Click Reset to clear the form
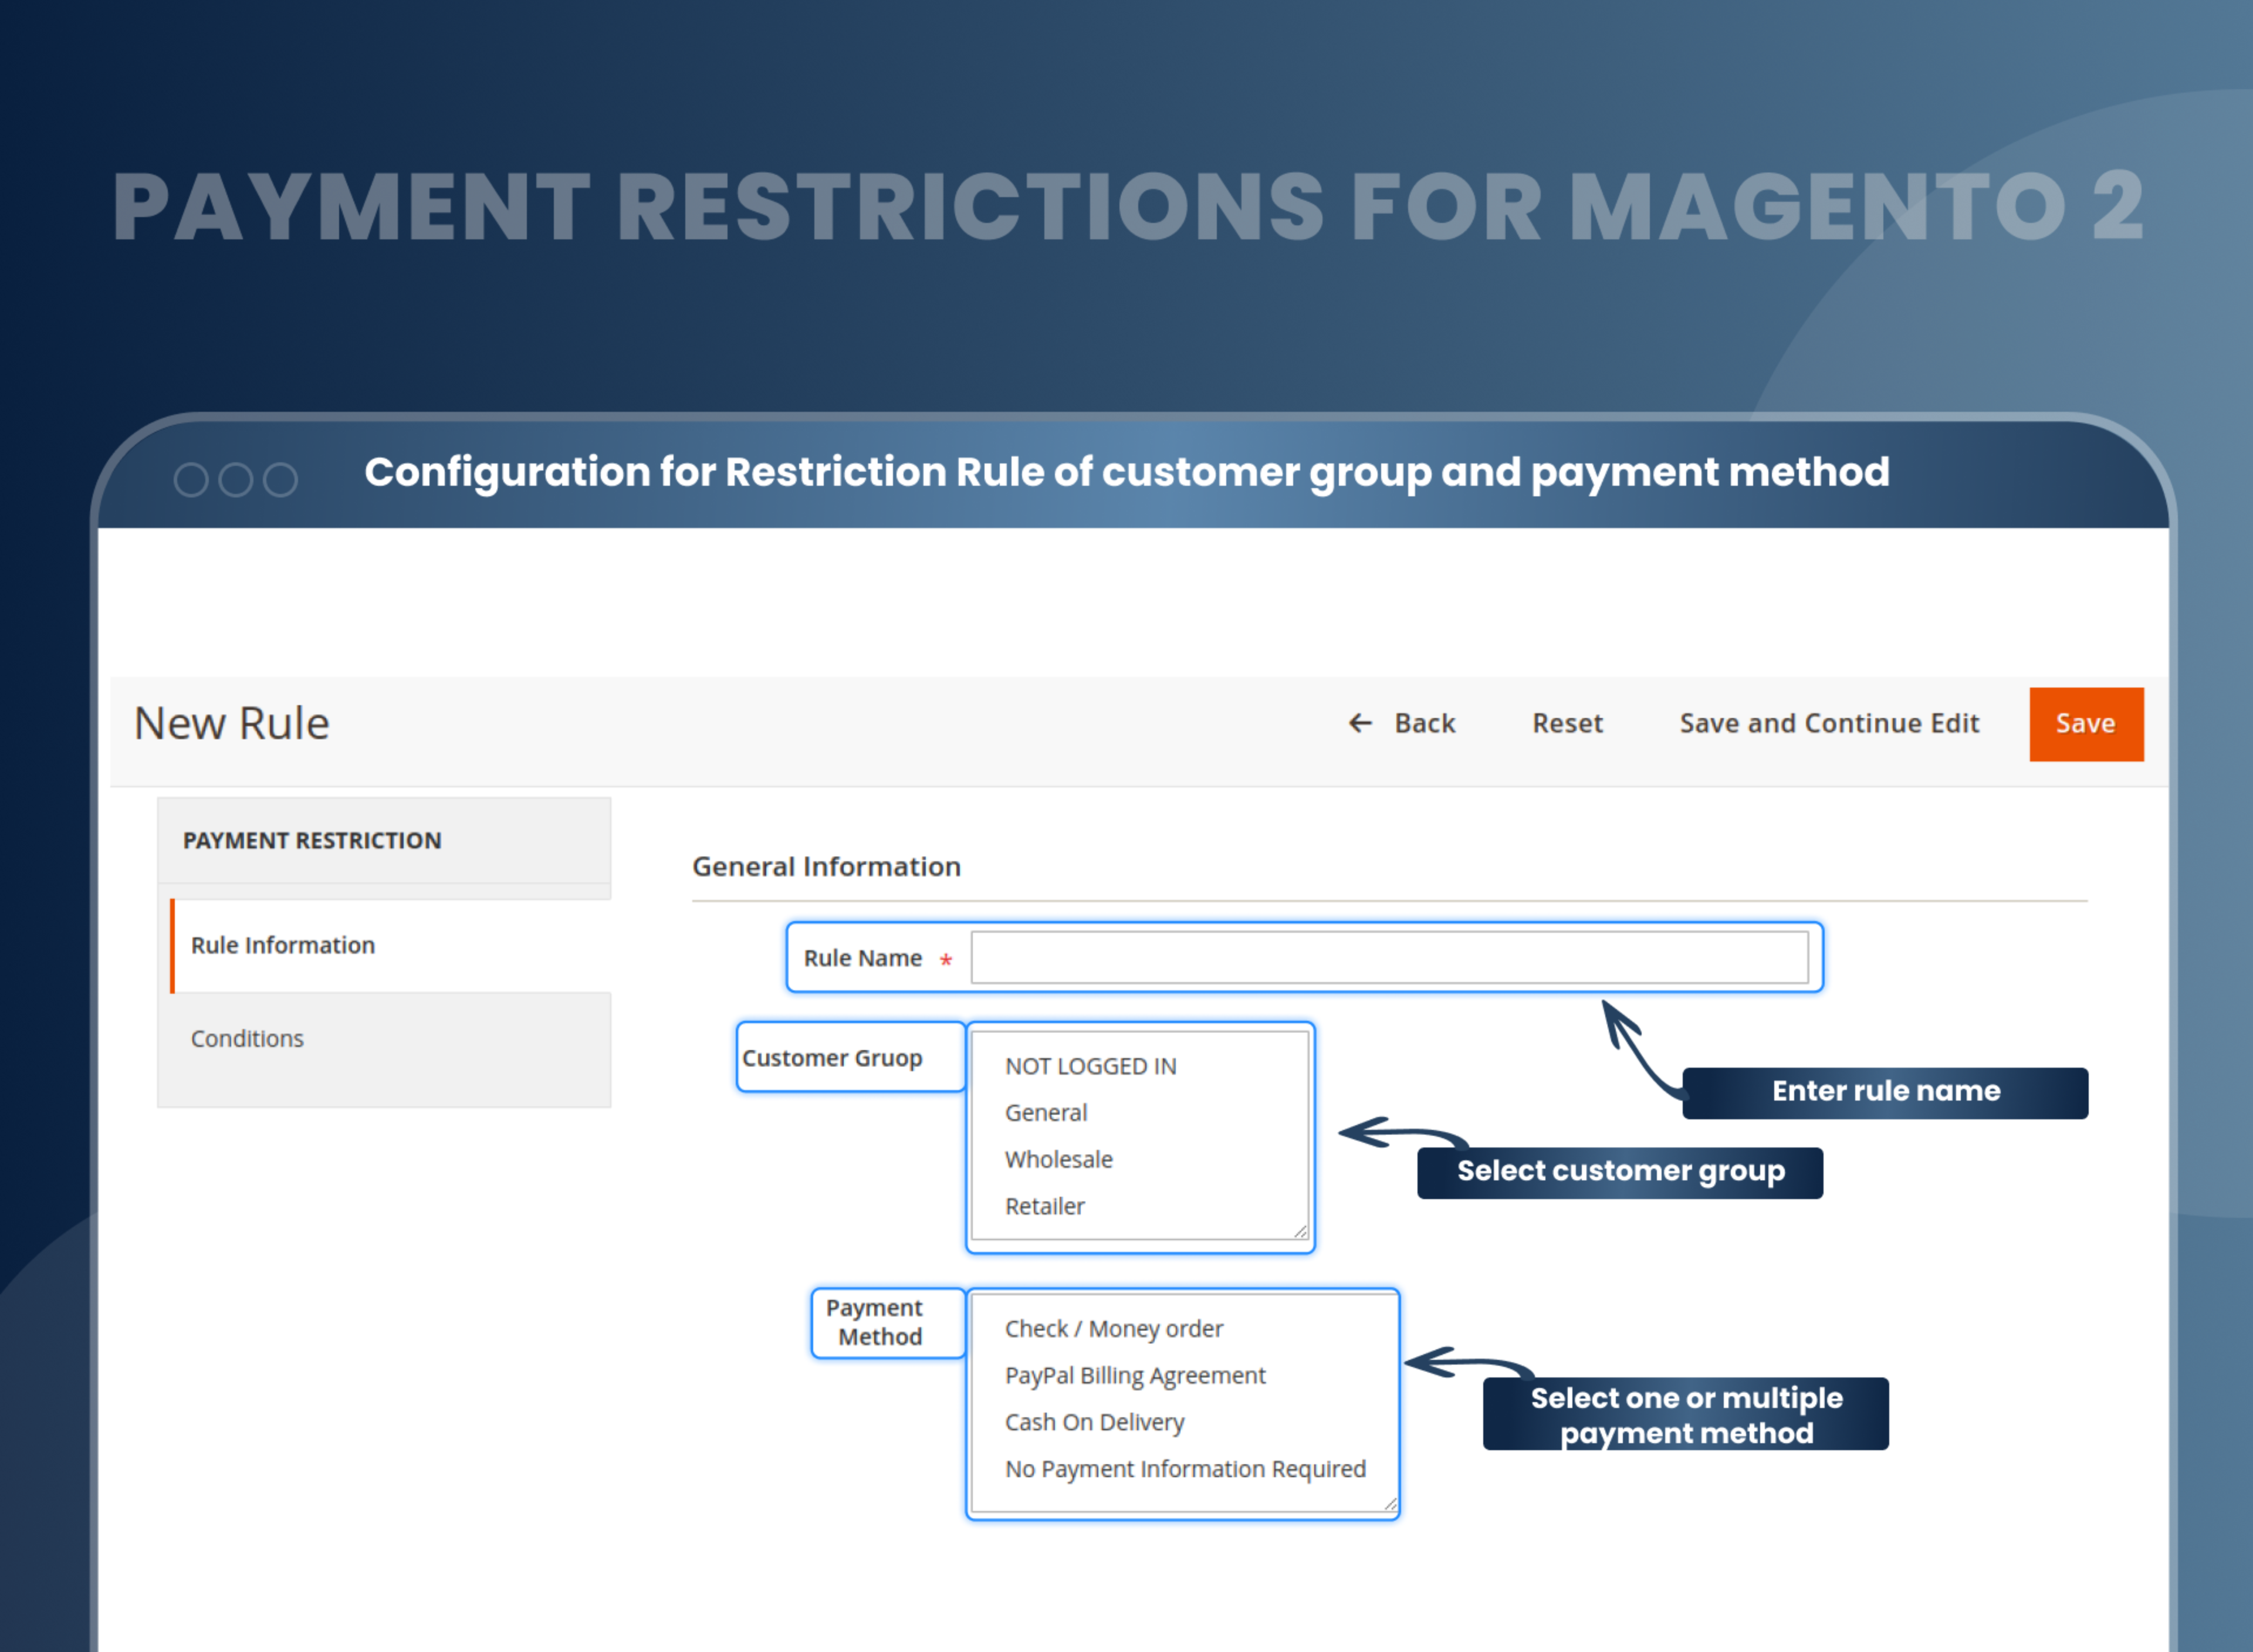2253x1652 pixels. click(1567, 723)
